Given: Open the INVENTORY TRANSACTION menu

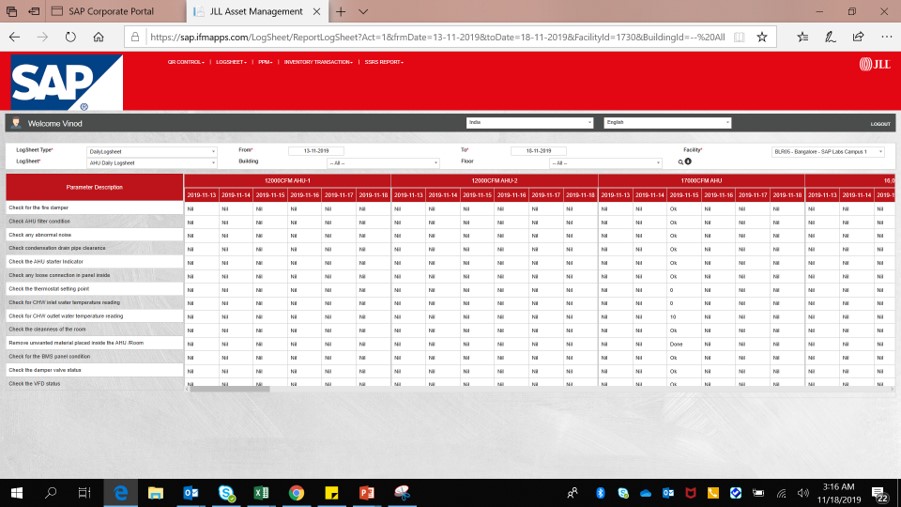Looking at the screenshot, I should (318, 62).
